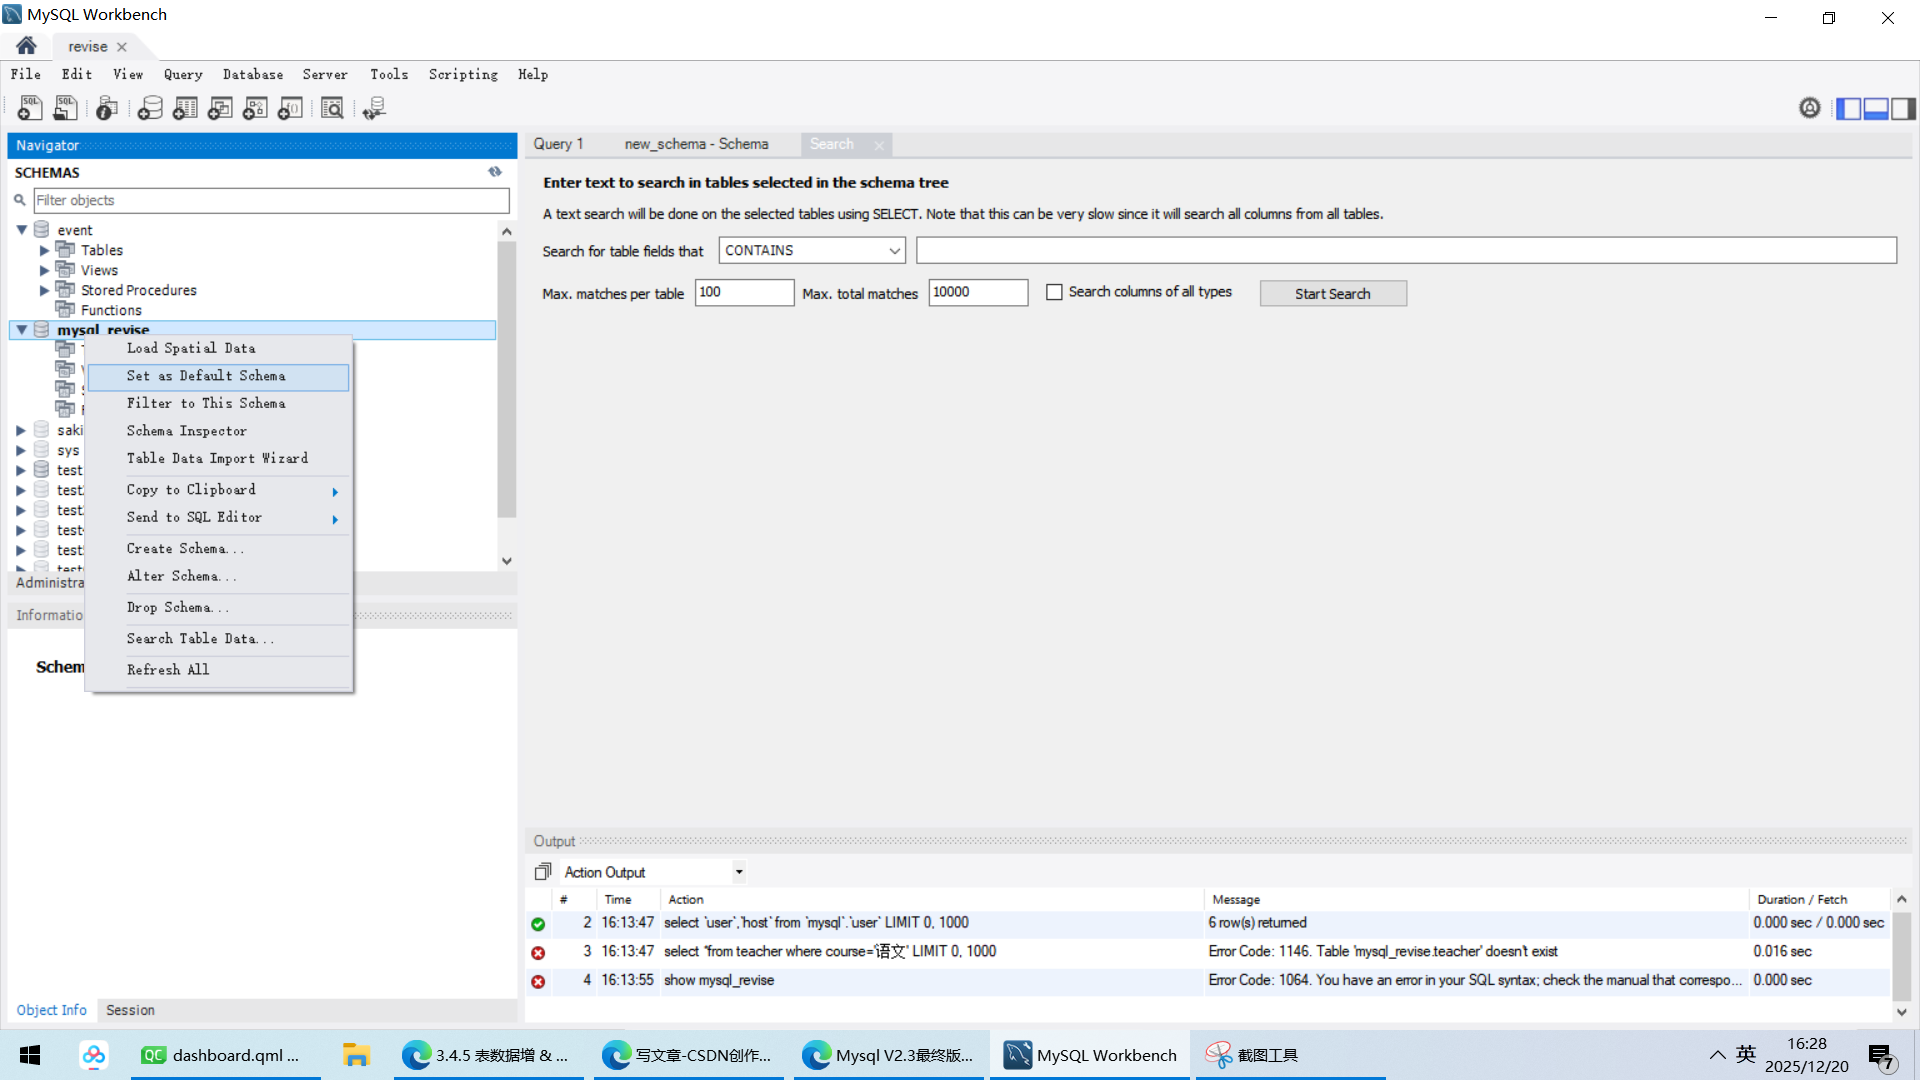Open search table data toolbar icon

(x=332, y=108)
